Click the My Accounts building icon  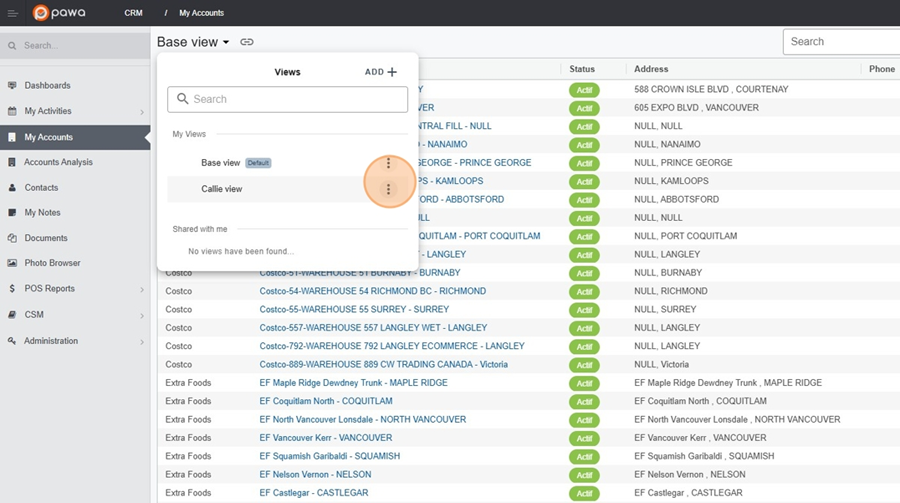(x=12, y=137)
